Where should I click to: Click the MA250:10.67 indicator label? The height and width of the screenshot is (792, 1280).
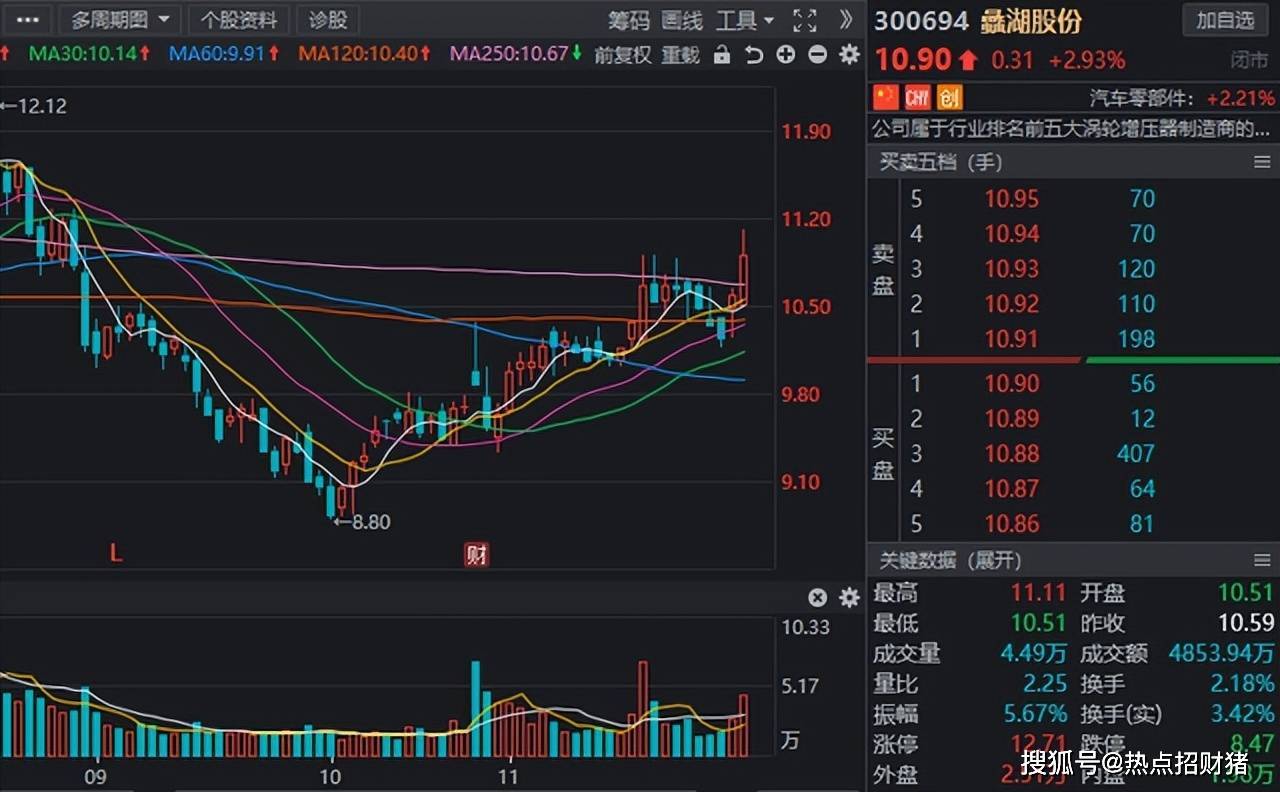[x=516, y=53]
